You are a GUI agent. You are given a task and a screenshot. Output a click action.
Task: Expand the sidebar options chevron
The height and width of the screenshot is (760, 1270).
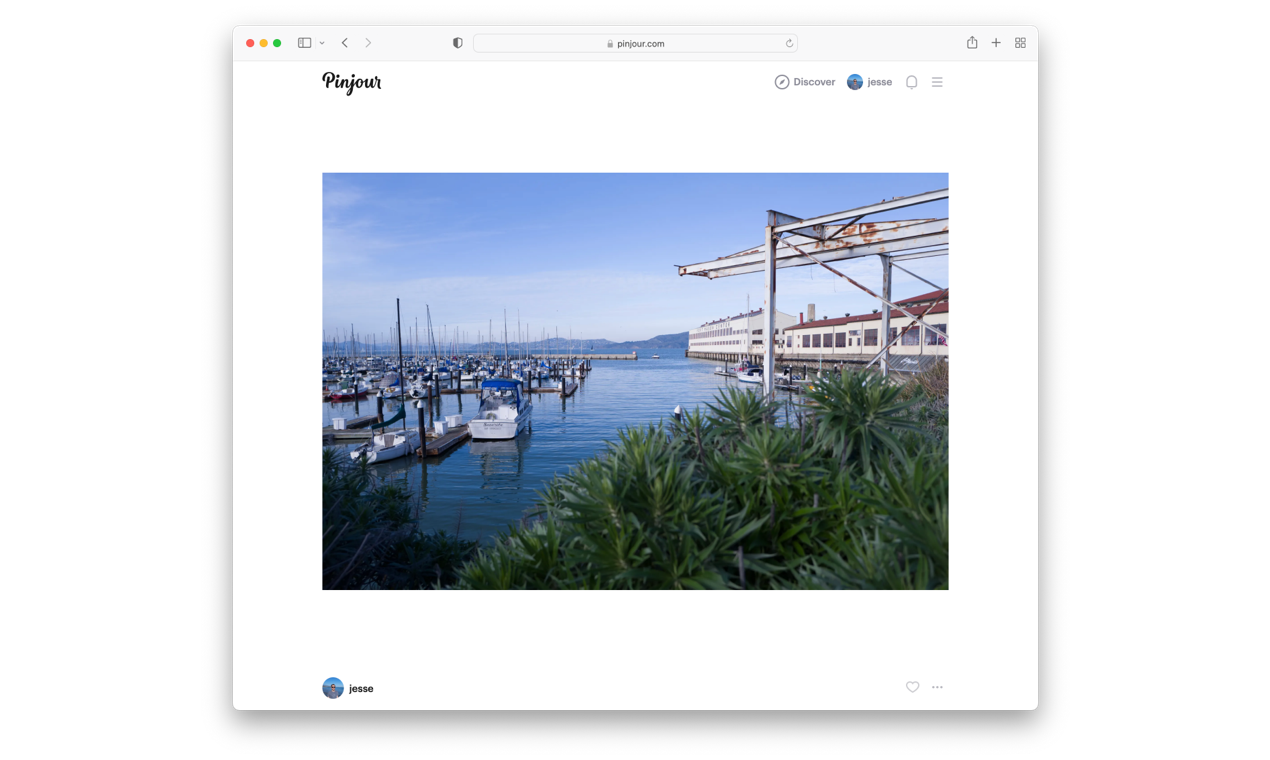coord(322,42)
